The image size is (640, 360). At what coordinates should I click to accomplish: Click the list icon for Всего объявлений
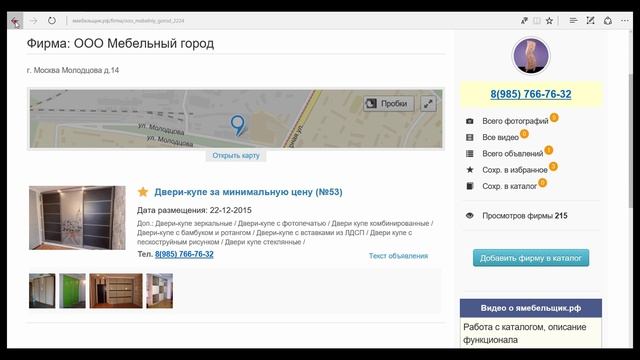click(x=470, y=154)
